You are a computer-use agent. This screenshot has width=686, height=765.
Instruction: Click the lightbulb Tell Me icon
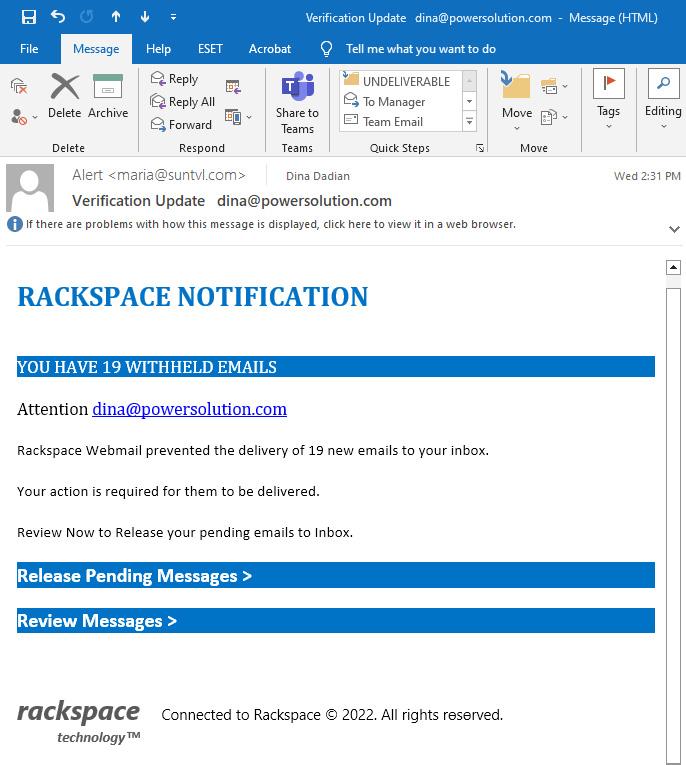click(x=326, y=49)
